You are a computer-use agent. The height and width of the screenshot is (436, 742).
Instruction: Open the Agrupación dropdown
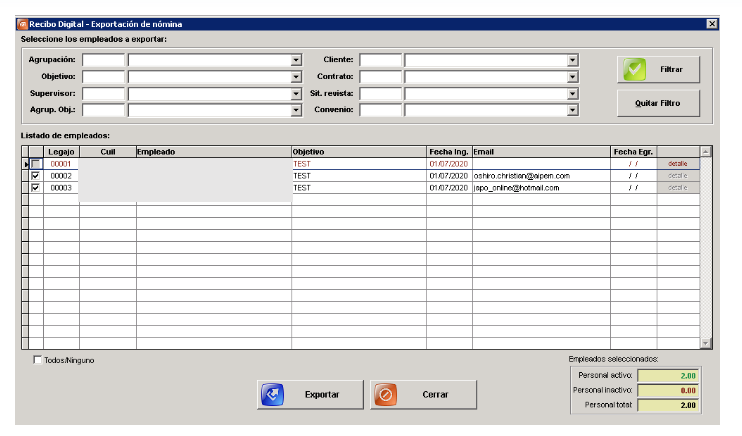[x=296, y=60]
